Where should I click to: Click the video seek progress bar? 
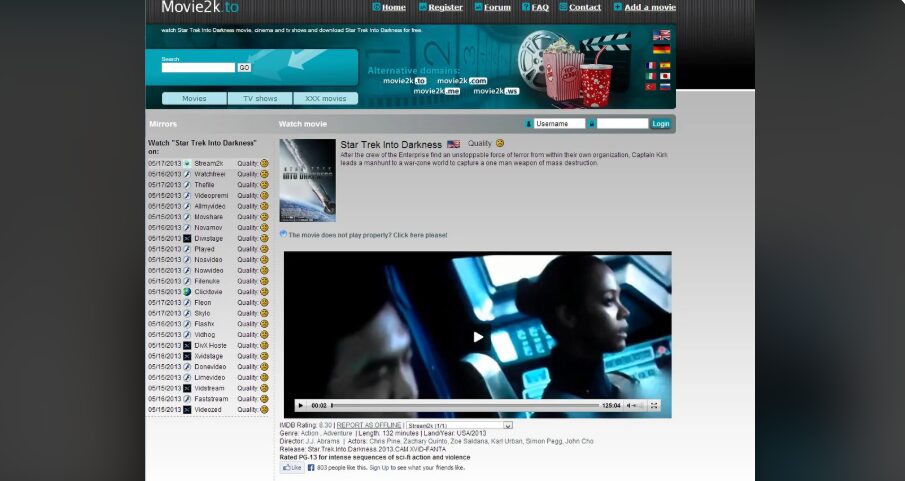point(465,405)
